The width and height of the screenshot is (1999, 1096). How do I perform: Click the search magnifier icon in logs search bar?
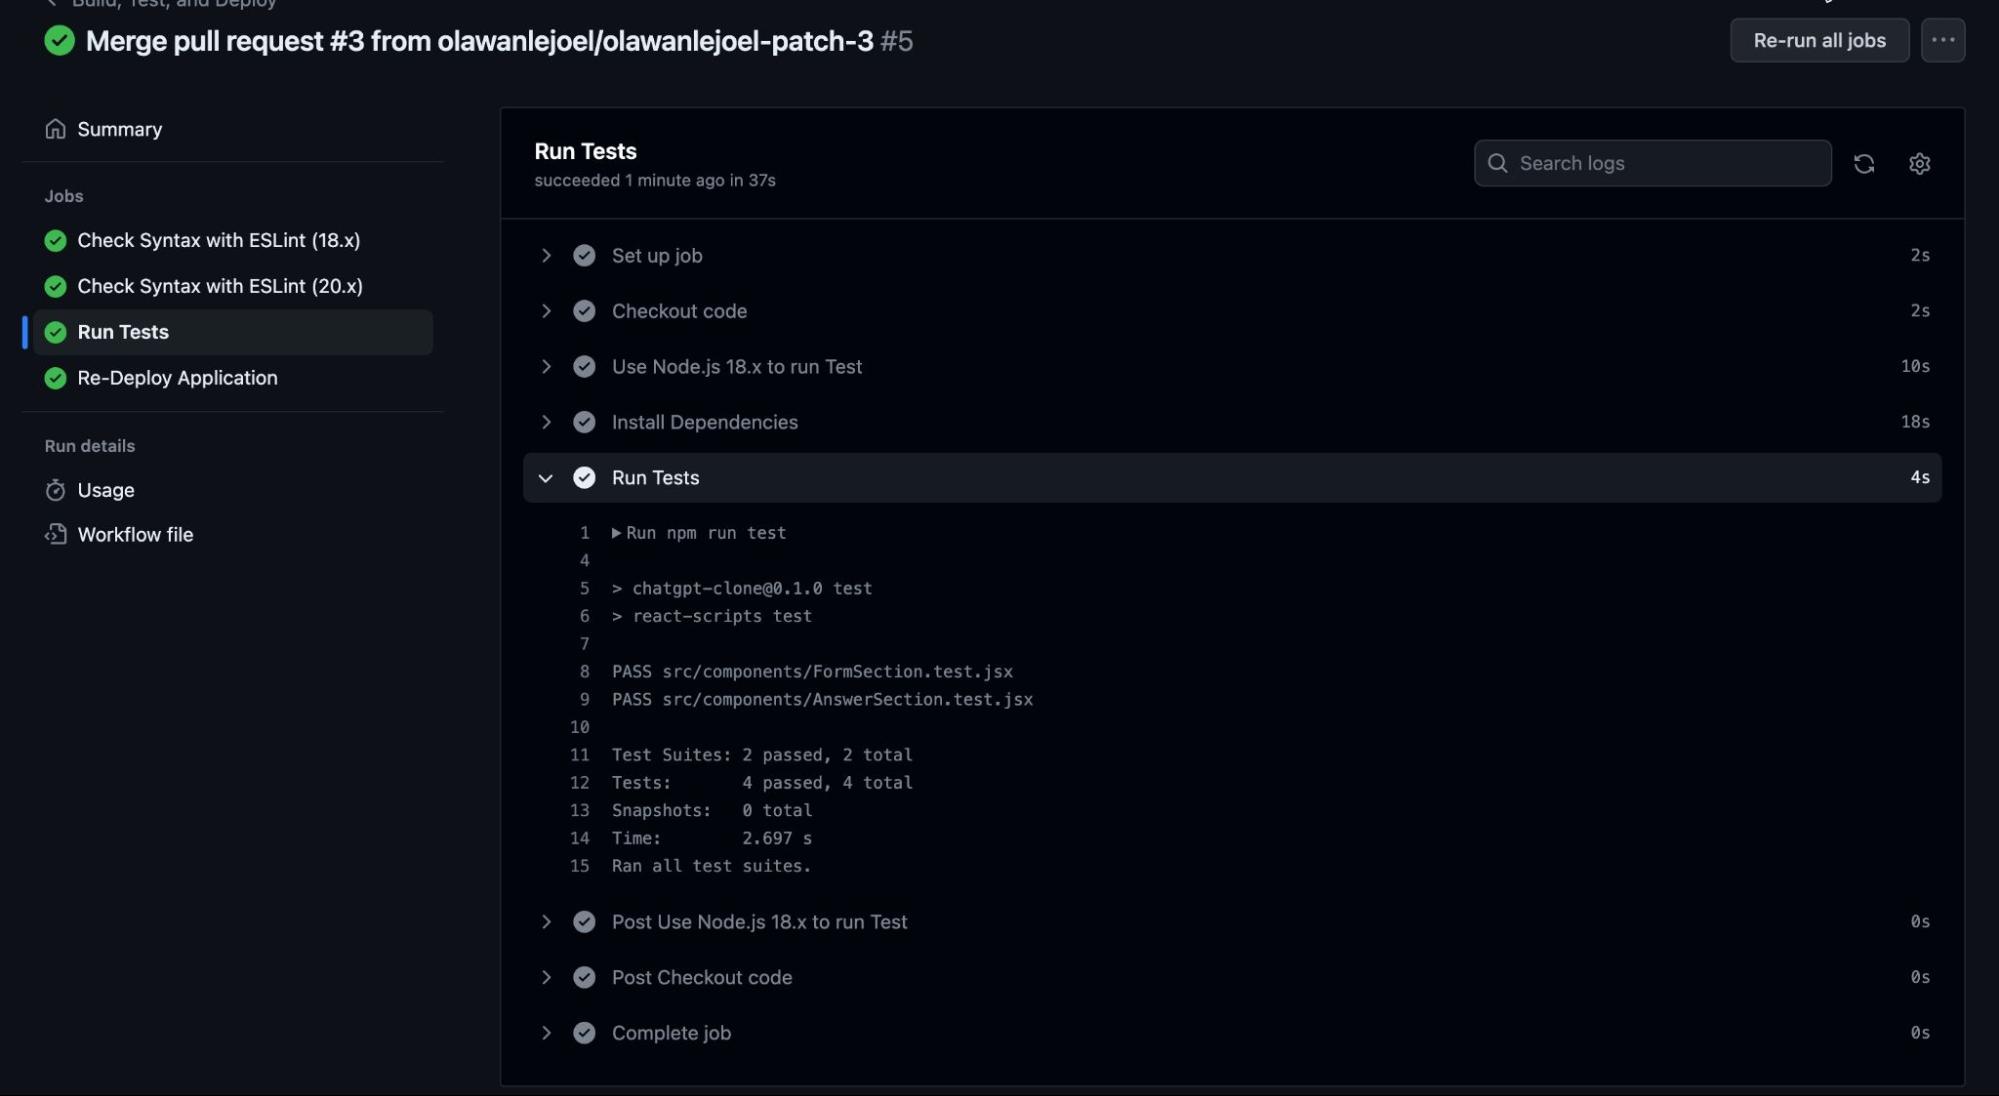coord(1498,162)
